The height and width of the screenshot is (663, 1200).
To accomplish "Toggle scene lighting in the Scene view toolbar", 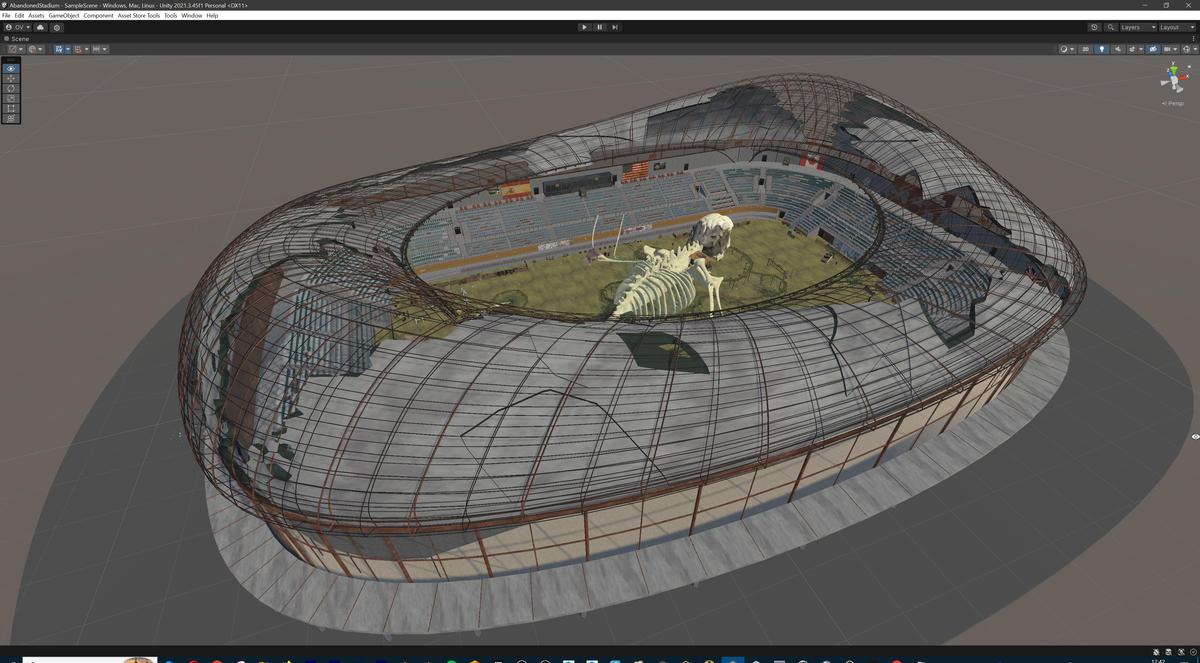I will pyautogui.click(x=1103, y=48).
